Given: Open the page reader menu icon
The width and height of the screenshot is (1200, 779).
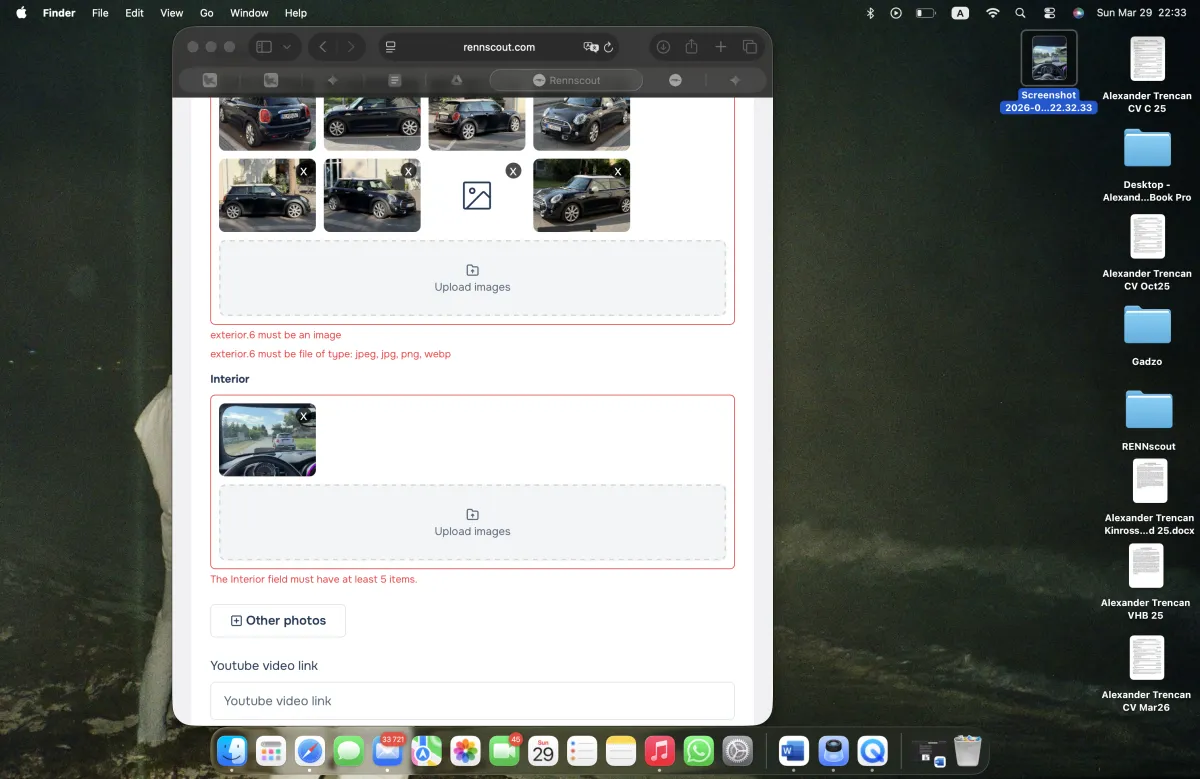Looking at the screenshot, I should 391,47.
